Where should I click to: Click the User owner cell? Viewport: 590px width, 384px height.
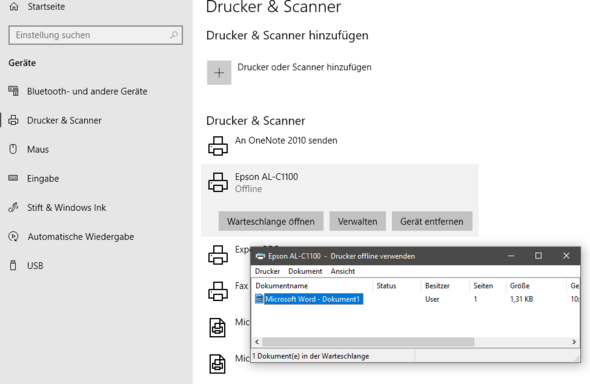(x=432, y=299)
